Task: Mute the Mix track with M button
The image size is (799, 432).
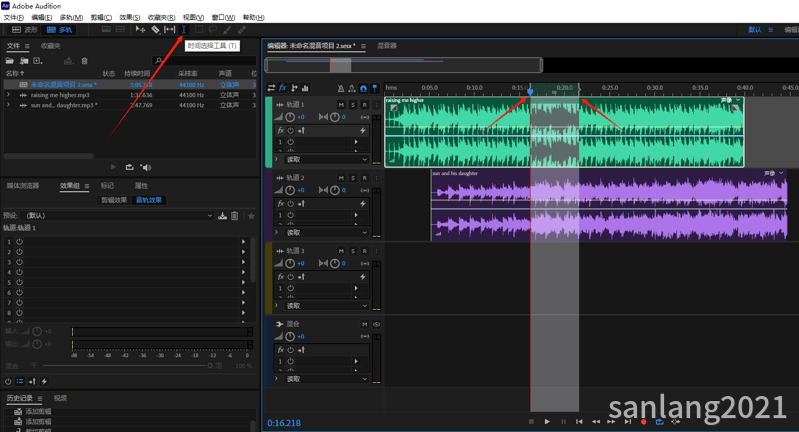Action: click(x=364, y=324)
